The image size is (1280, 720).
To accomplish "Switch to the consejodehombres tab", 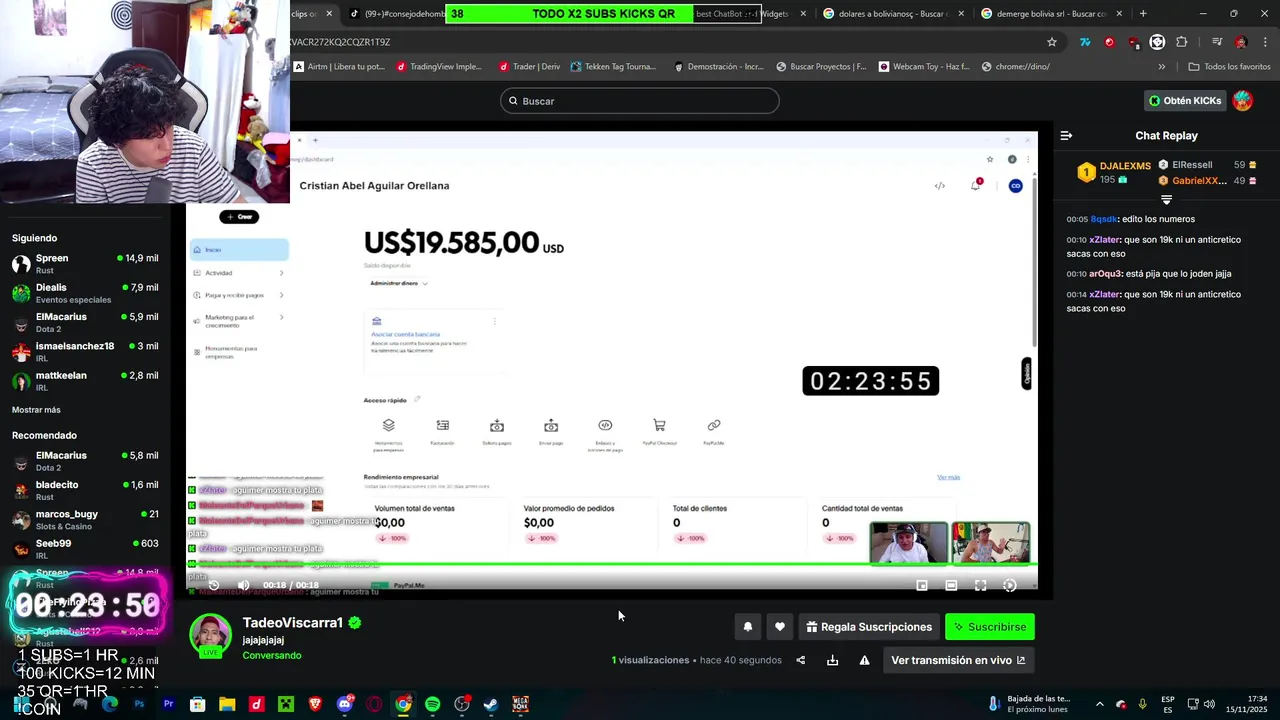I will pos(394,14).
